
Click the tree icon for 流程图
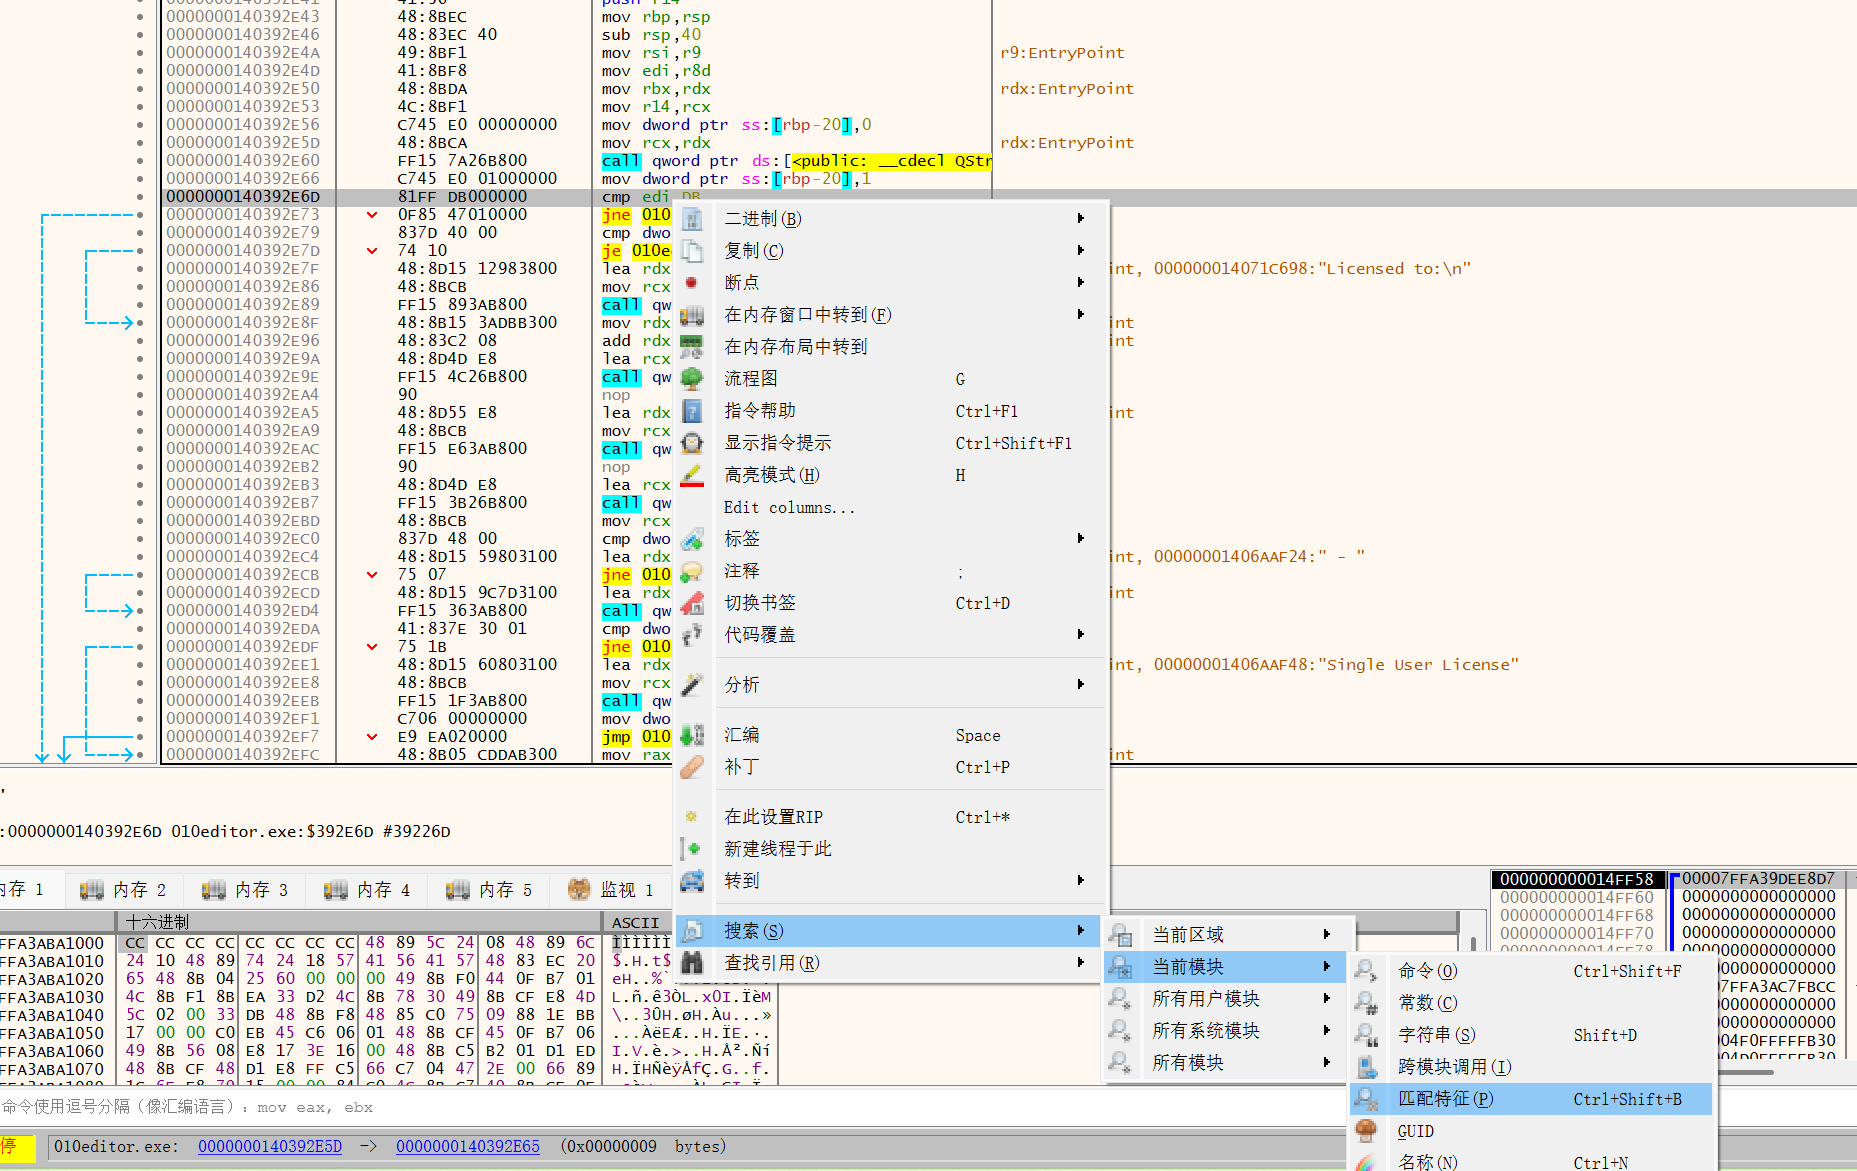tap(691, 379)
